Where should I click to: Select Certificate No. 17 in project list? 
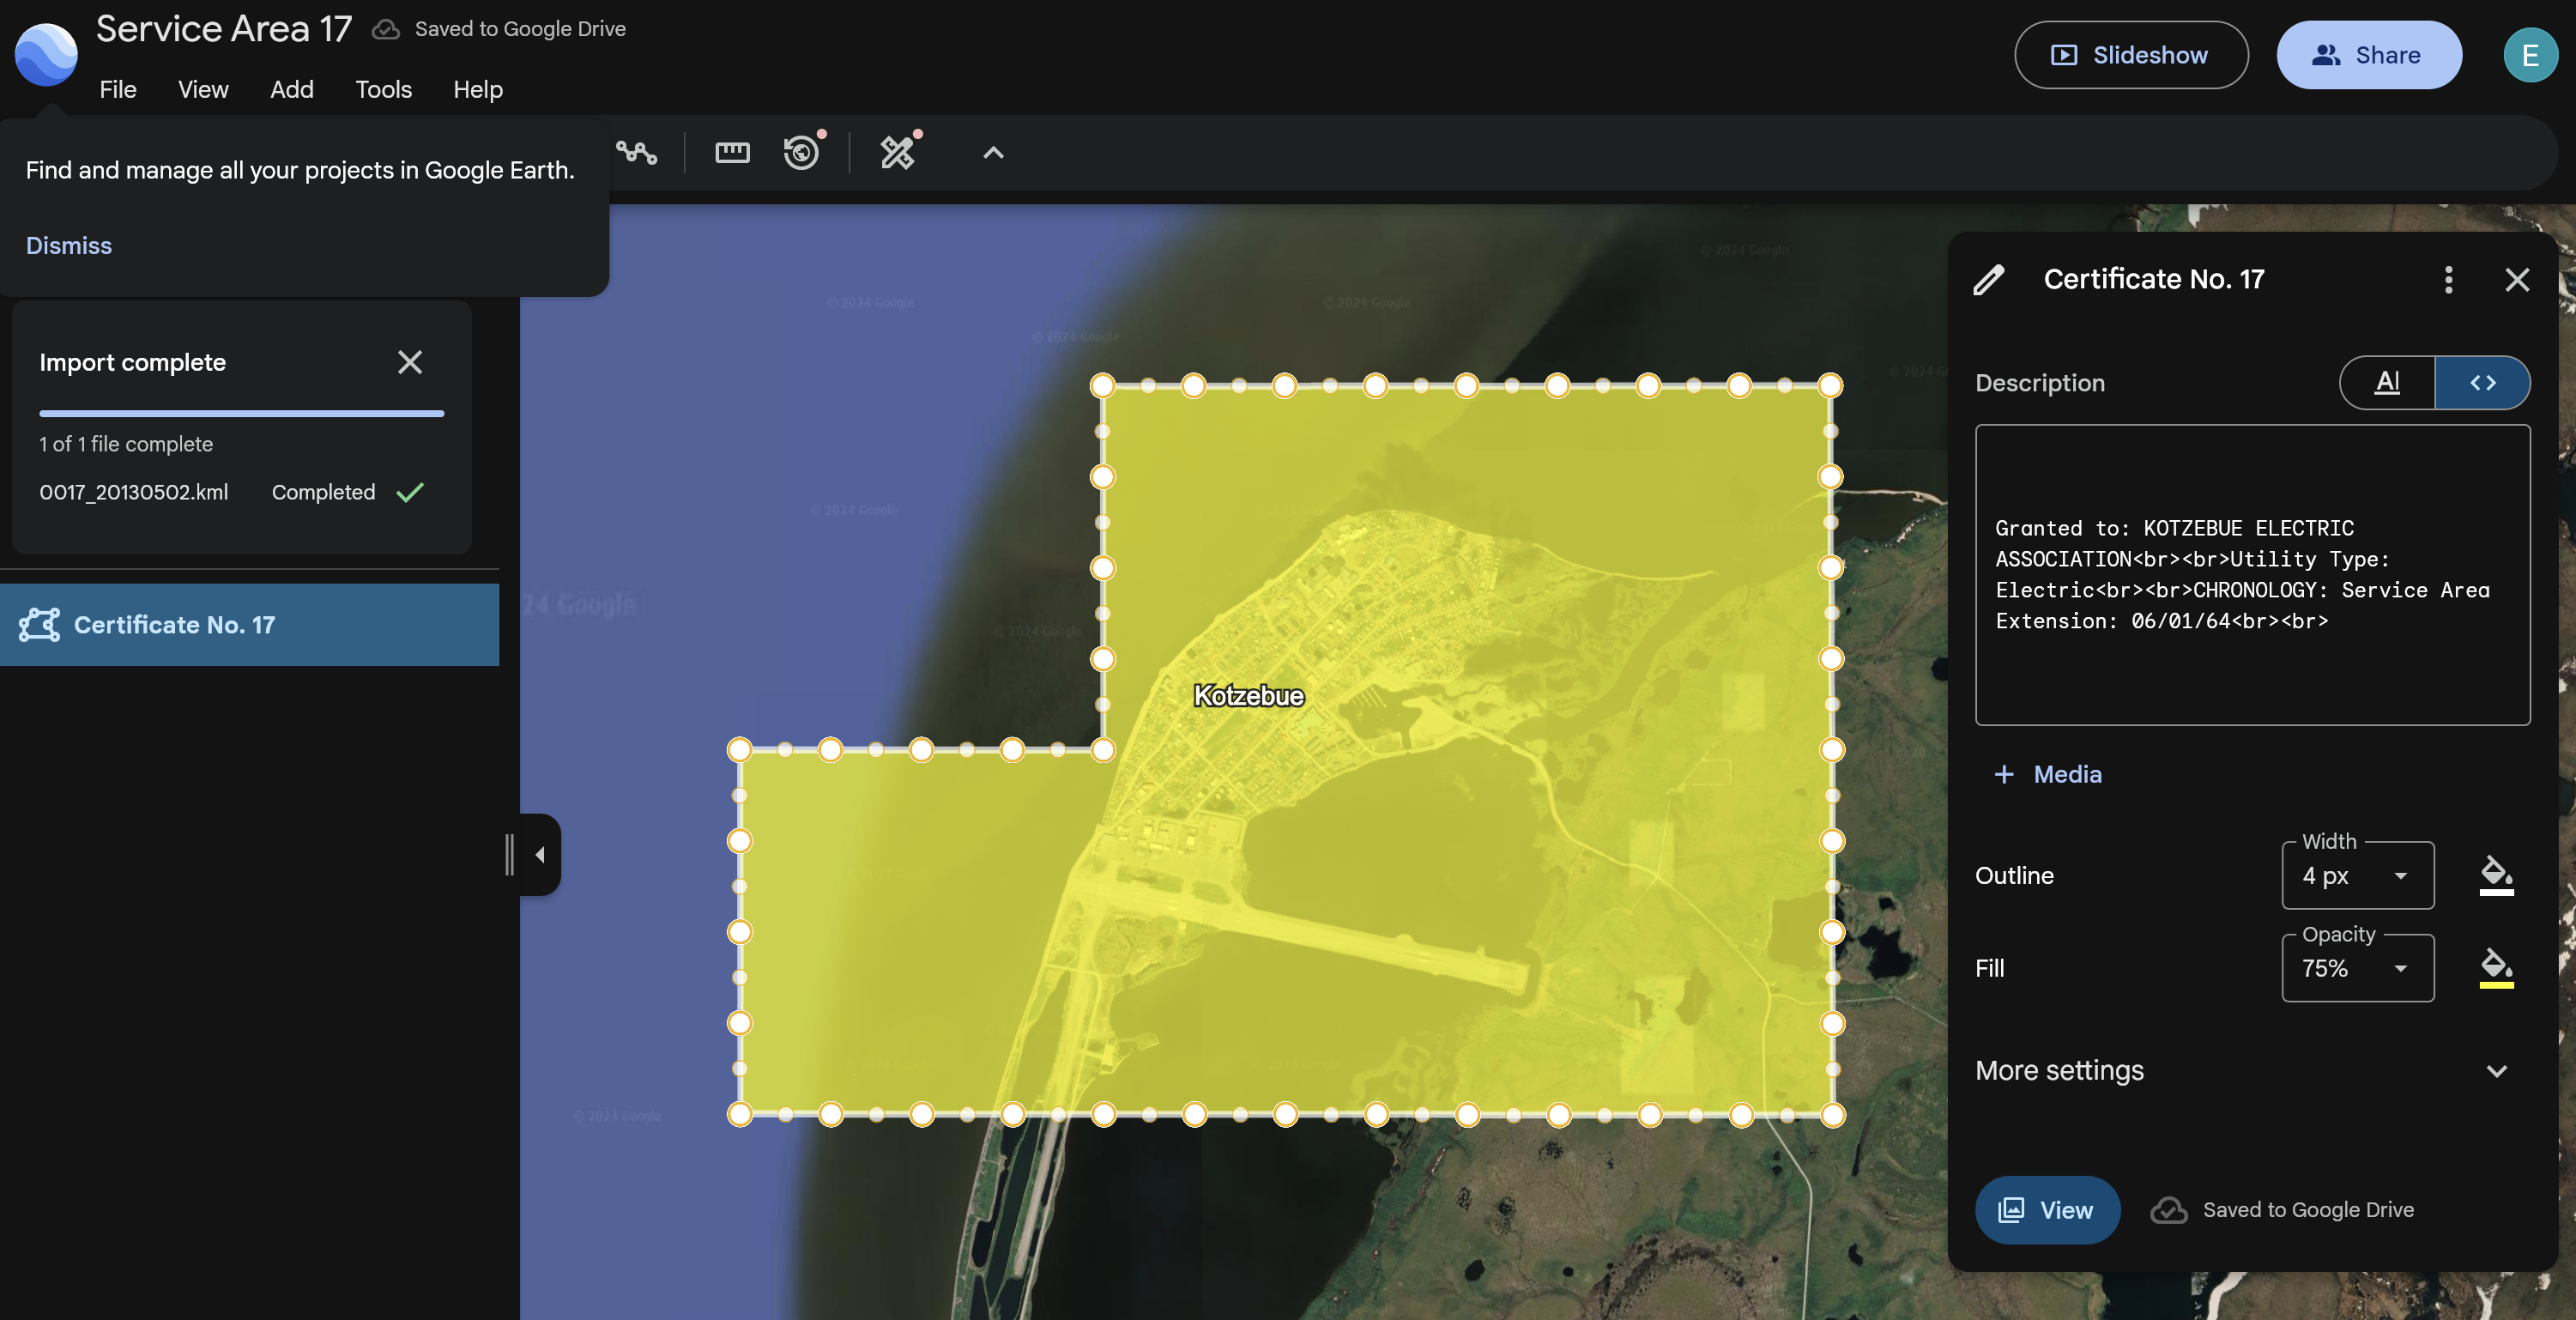[250, 625]
